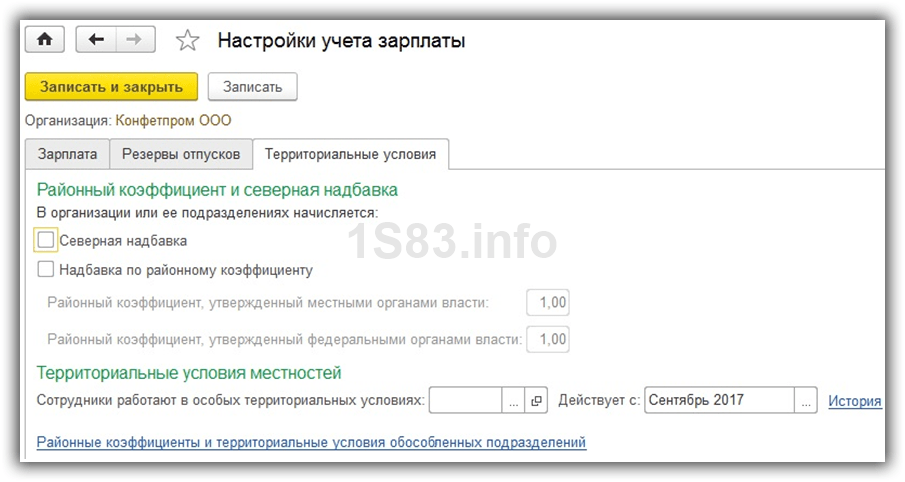Open link for обособленных подразделений coefficients

tap(311, 442)
